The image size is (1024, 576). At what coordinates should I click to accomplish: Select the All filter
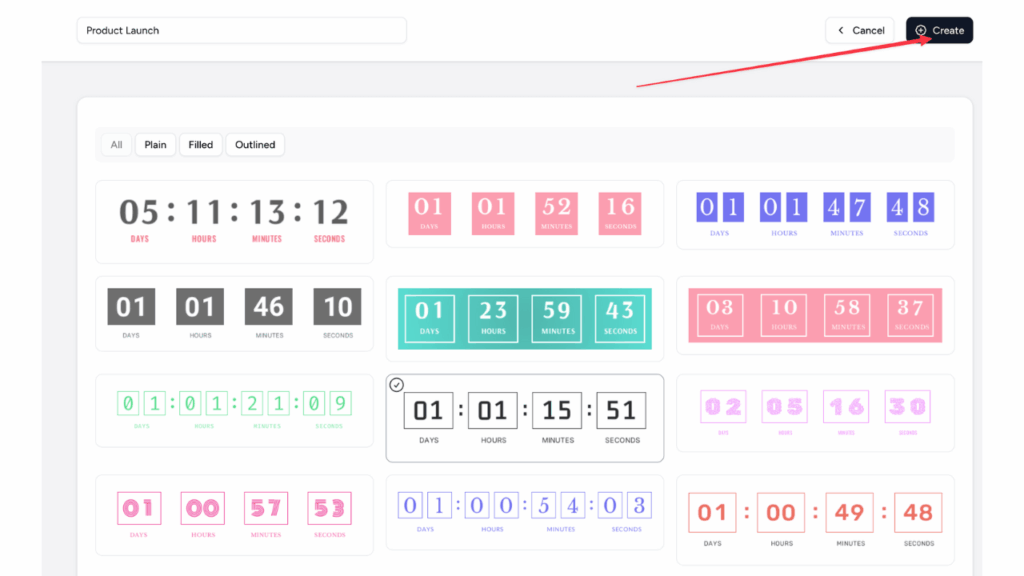pyautogui.click(x=115, y=144)
